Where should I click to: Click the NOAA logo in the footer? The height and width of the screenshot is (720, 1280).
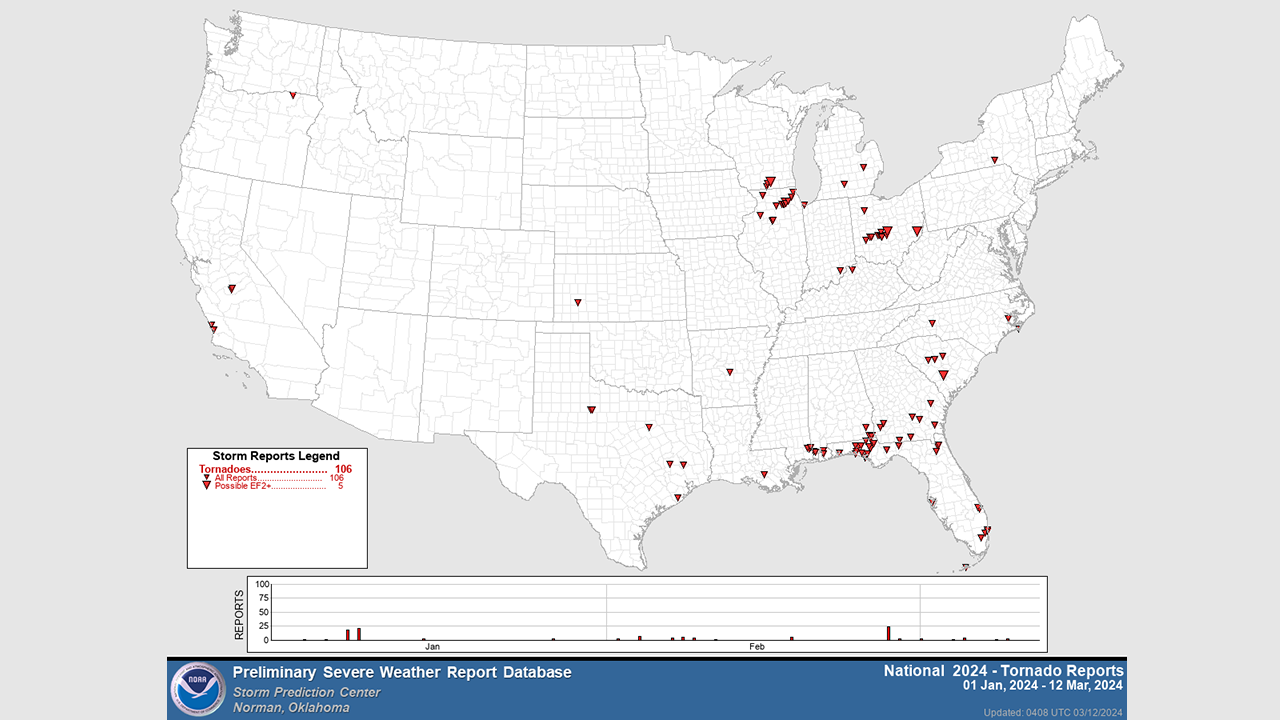[x=198, y=689]
